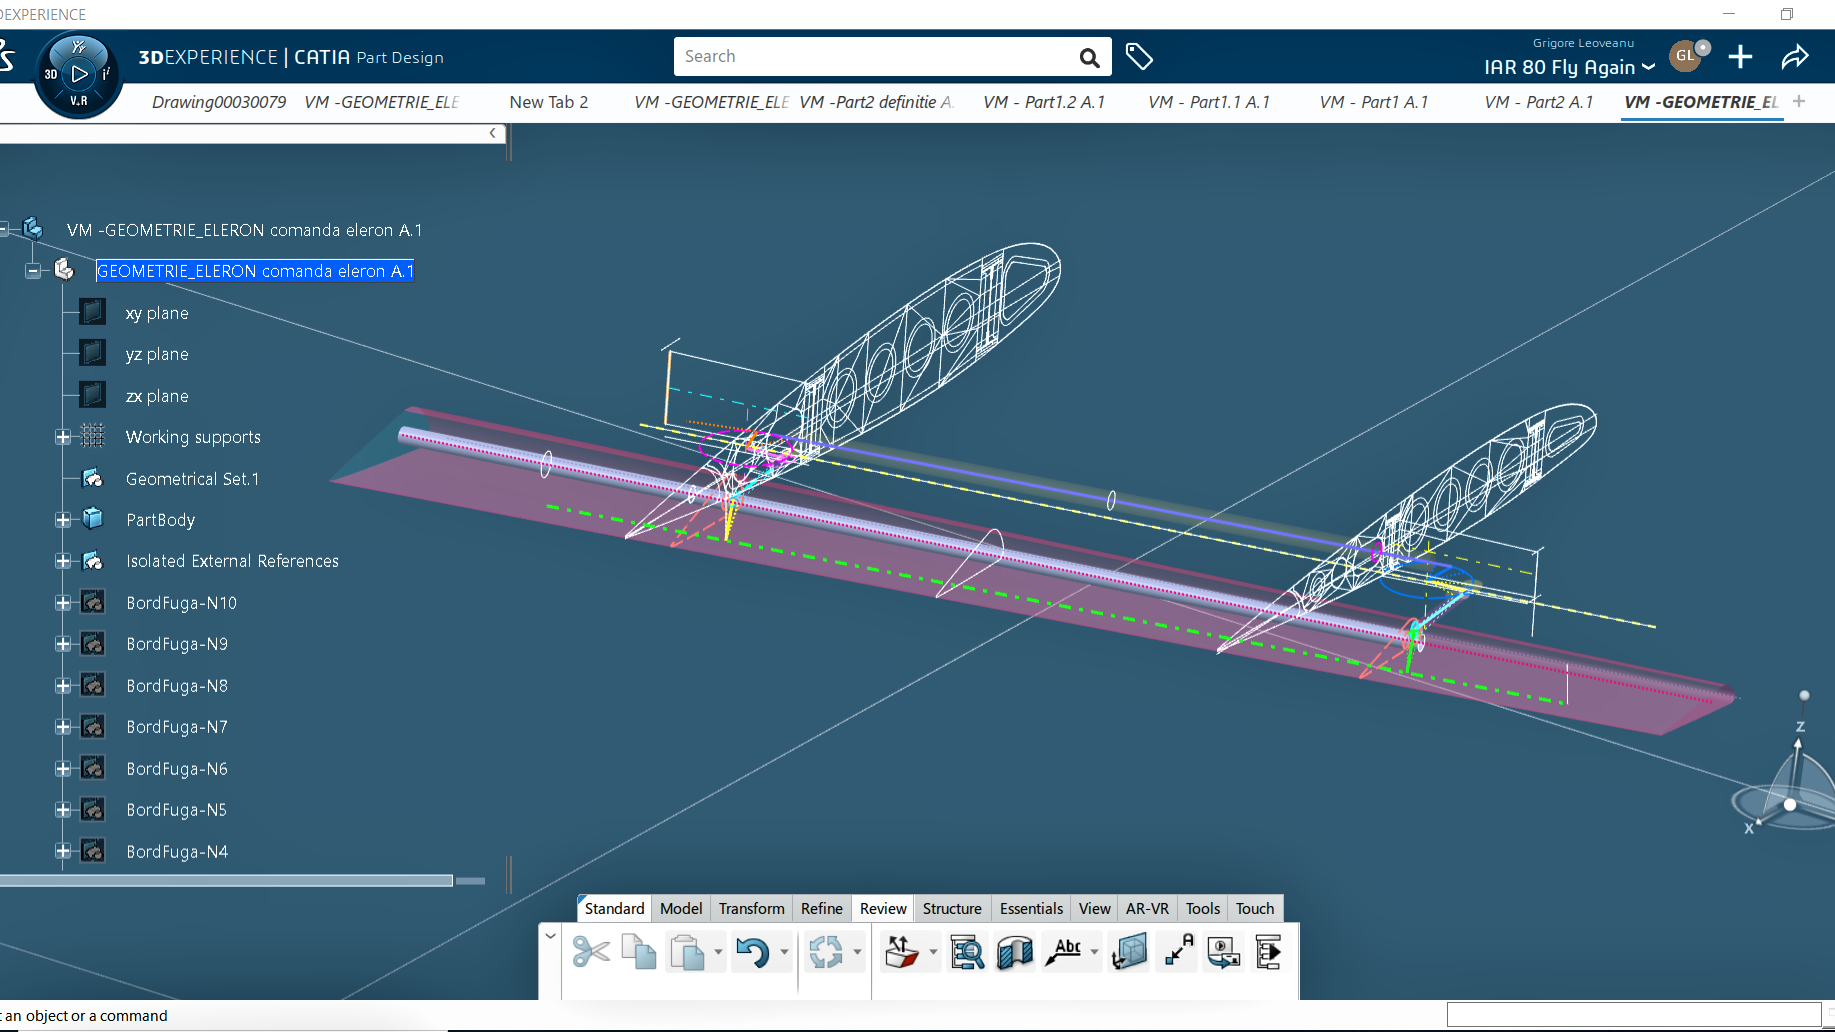Open the Update dropdown arrow
Viewport: 1835px width, 1032px height.
tap(857, 952)
